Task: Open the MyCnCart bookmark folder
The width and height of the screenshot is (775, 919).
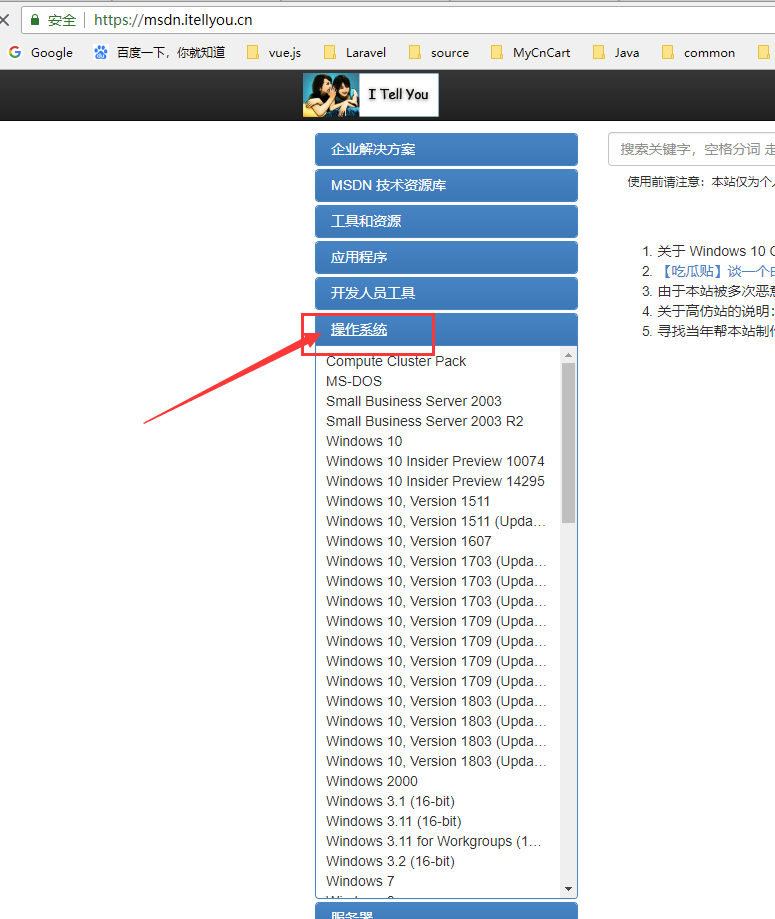Action: click(x=531, y=53)
